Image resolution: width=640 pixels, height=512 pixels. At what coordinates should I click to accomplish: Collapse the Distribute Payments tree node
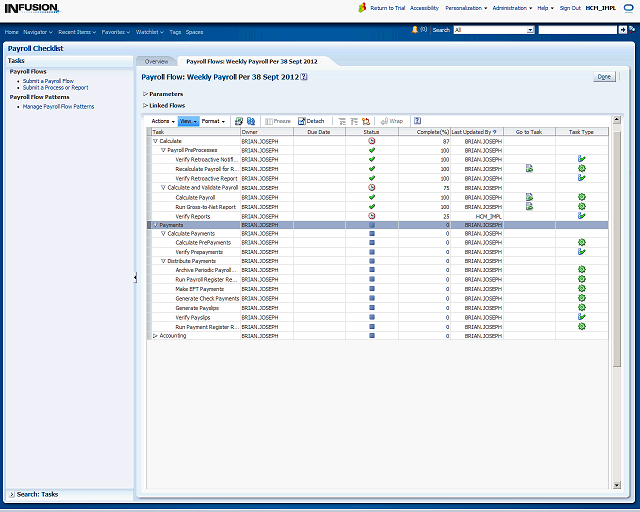[x=163, y=261]
